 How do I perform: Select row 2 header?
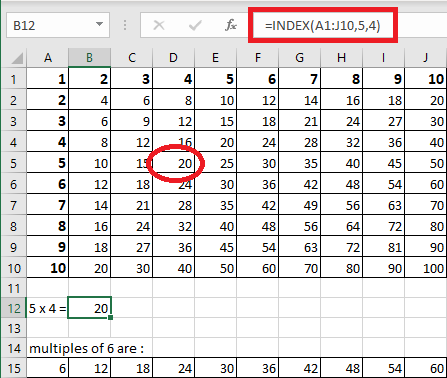[x=14, y=100]
